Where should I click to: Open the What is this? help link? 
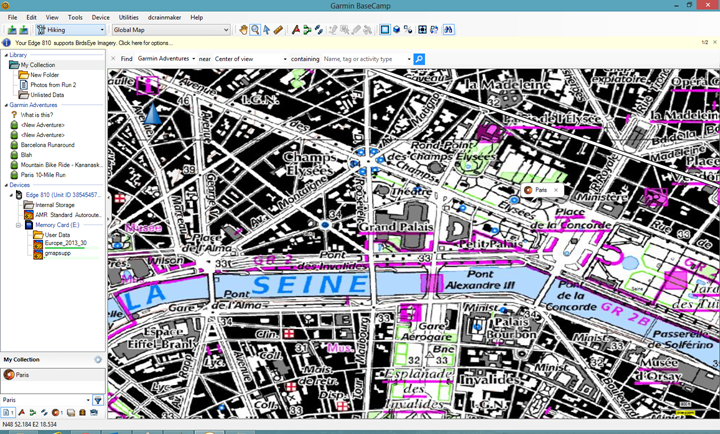tap(36, 115)
